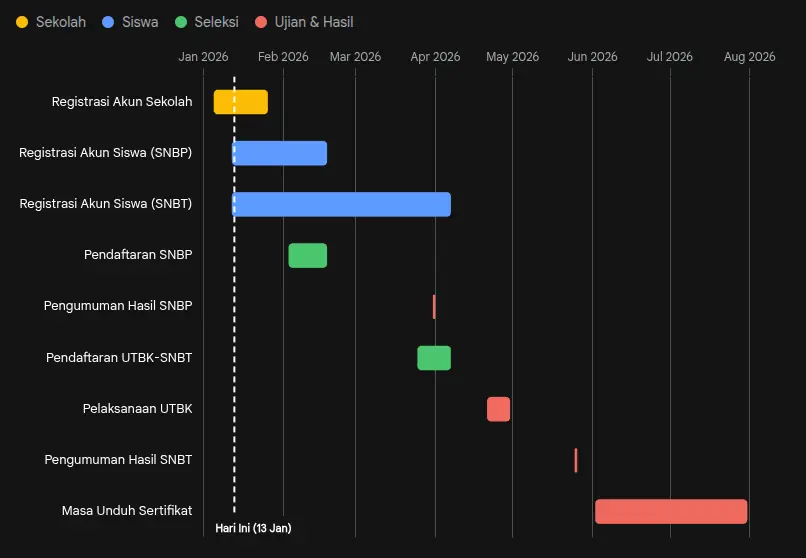Click the long blue Registrasi Akun Siswa (SNBT) bar
The image size is (806, 558).
pyautogui.click(x=342, y=204)
